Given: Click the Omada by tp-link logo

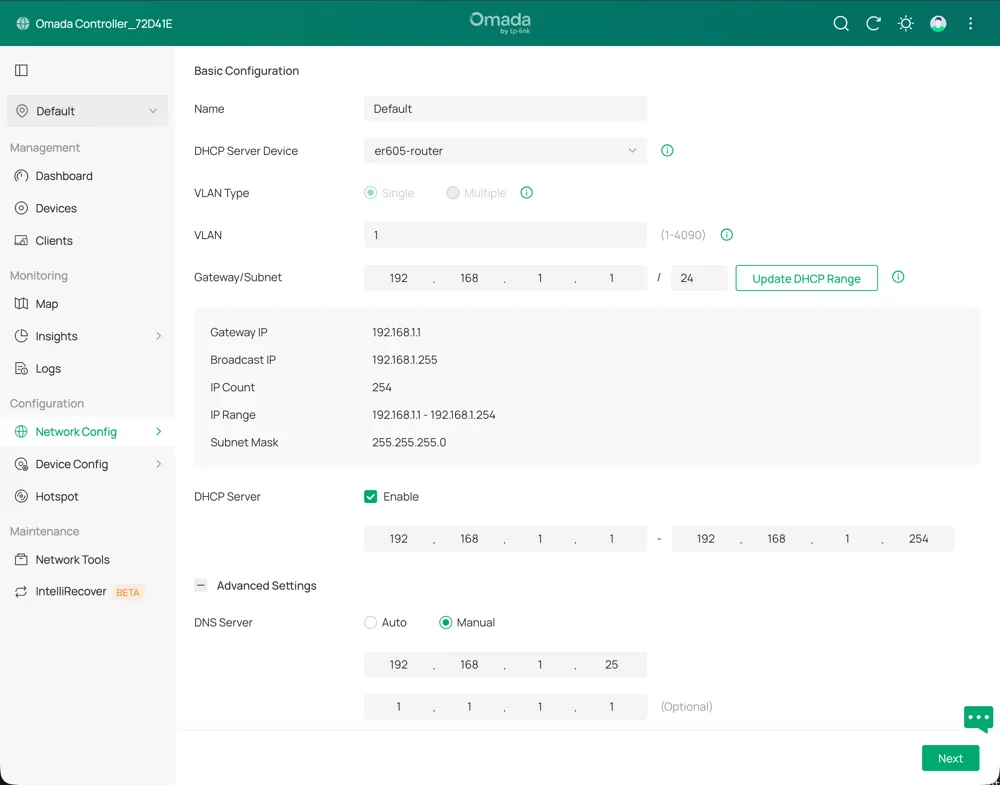Looking at the screenshot, I should pos(500,23).
